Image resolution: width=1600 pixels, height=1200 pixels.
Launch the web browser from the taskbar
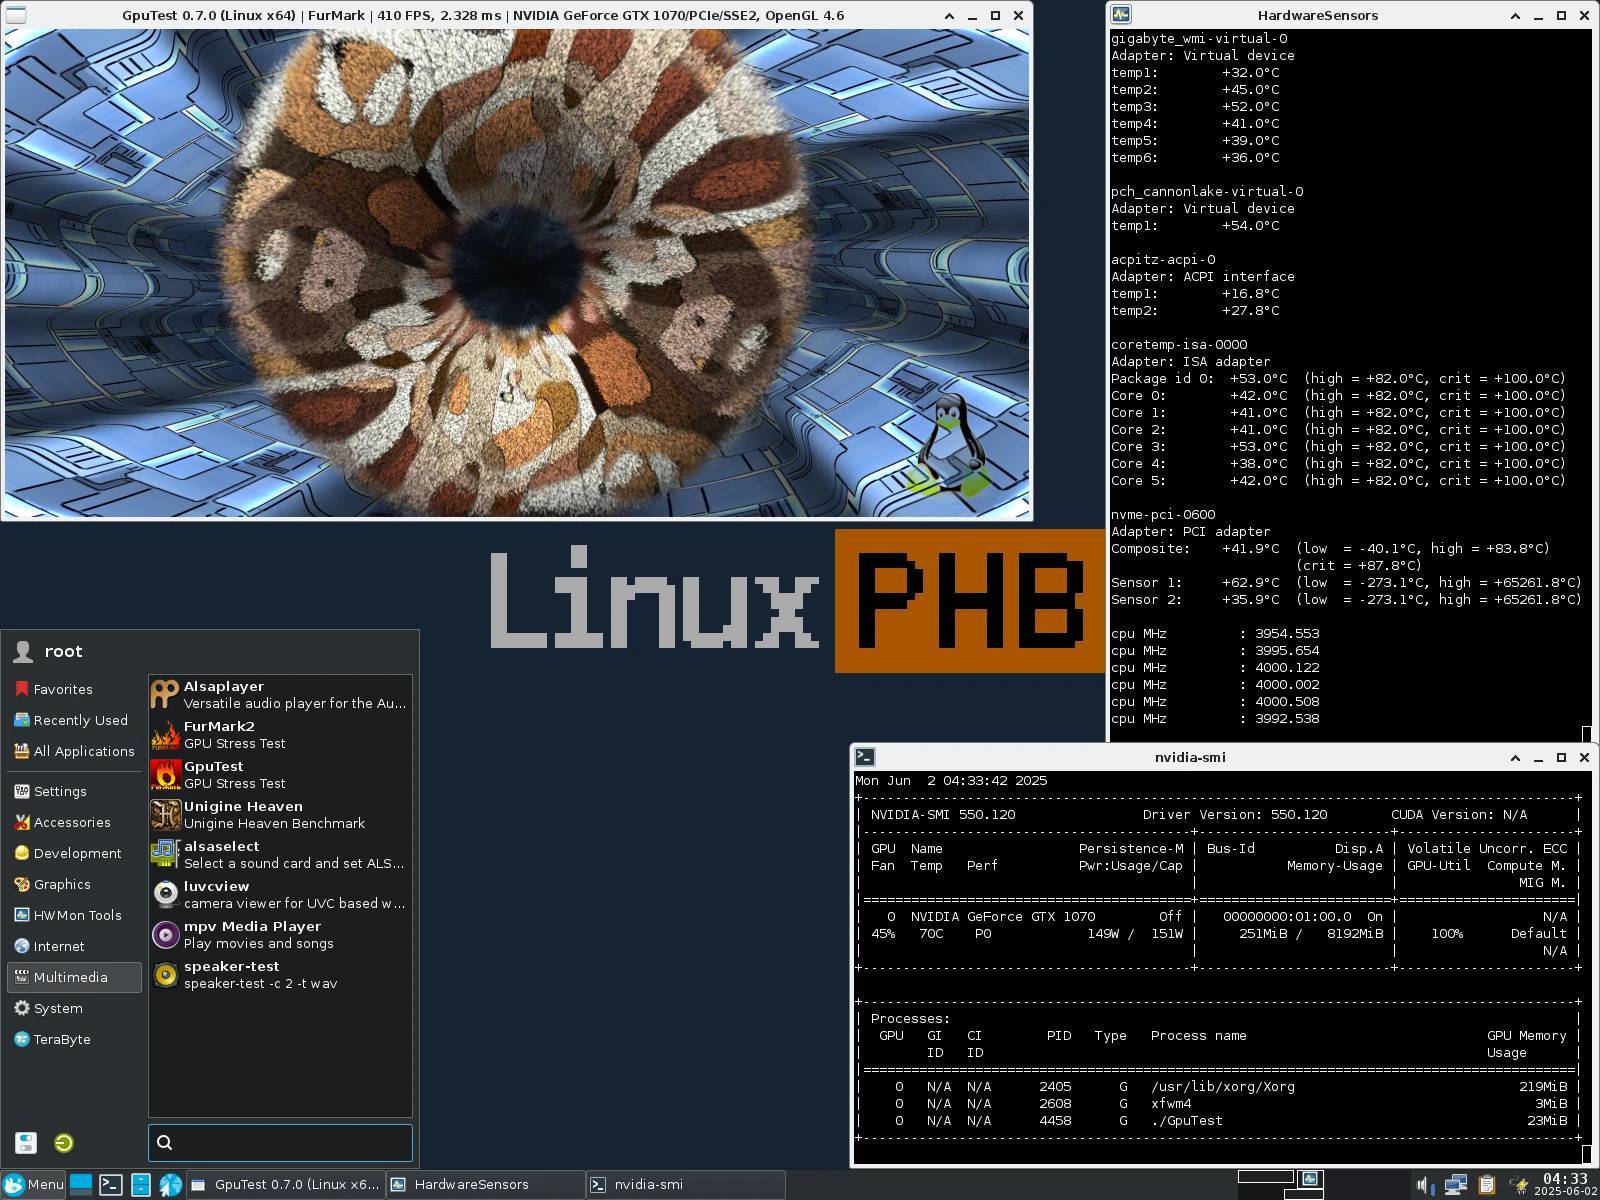(171, 1184)
